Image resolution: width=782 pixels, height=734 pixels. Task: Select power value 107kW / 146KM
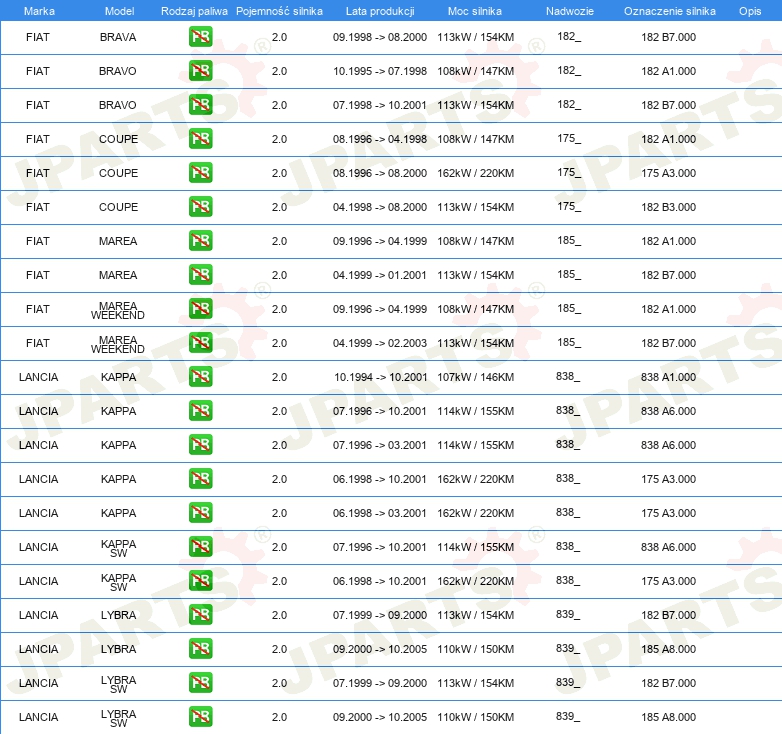pyautogui.click(x=475, y=376)
